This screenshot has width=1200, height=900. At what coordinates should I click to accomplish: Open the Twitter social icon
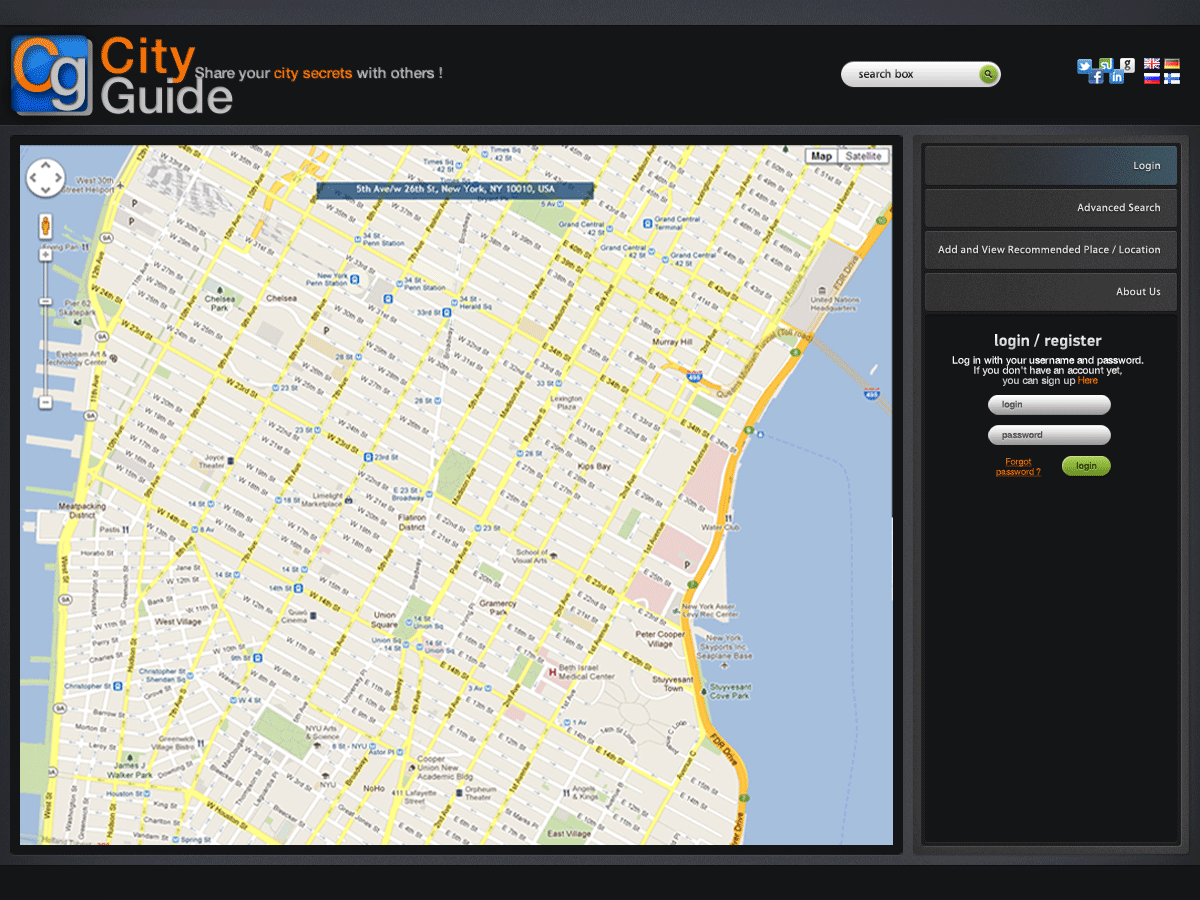click(1085, 66)
